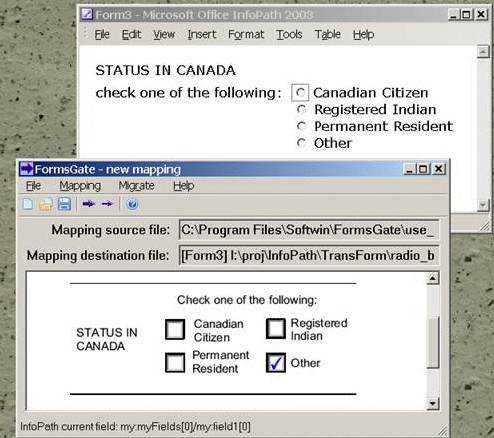Open the View menu in InfoPath
The height and width of the screenshot is (438, 494).
point(164,34)
